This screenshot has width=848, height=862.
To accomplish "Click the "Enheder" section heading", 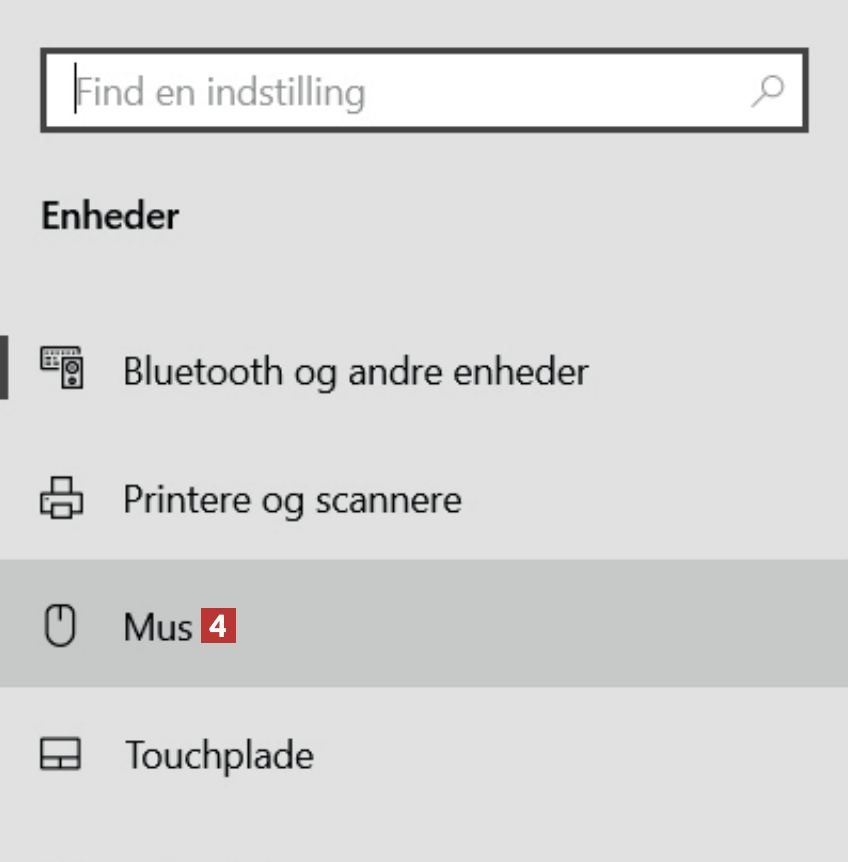I will (110, 216).
